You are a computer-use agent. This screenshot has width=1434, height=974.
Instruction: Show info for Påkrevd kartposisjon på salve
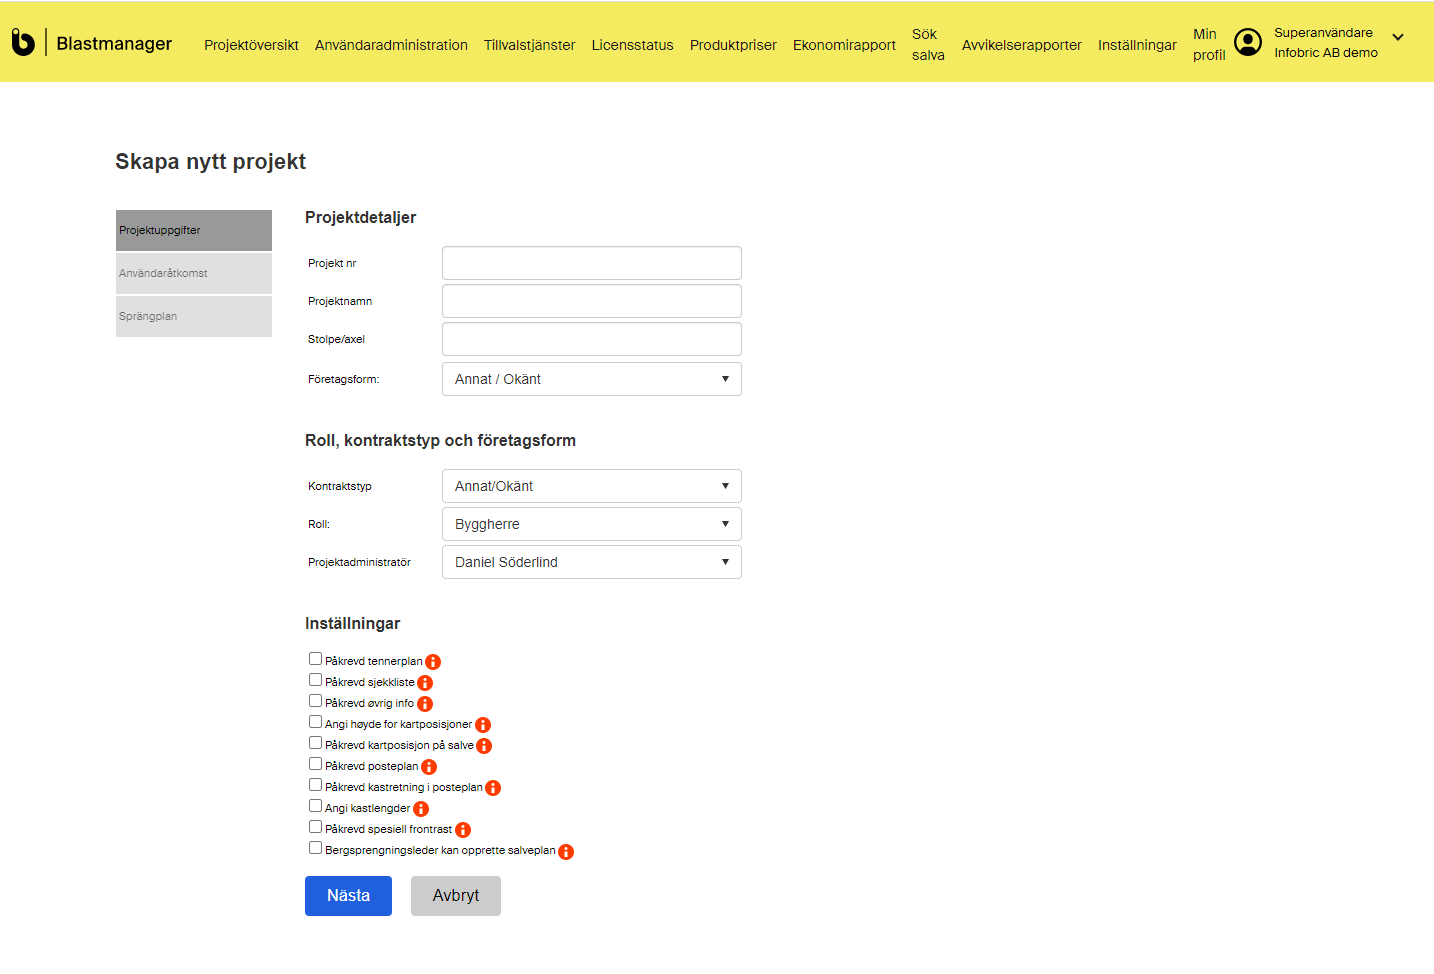click(x=484, y=746)
